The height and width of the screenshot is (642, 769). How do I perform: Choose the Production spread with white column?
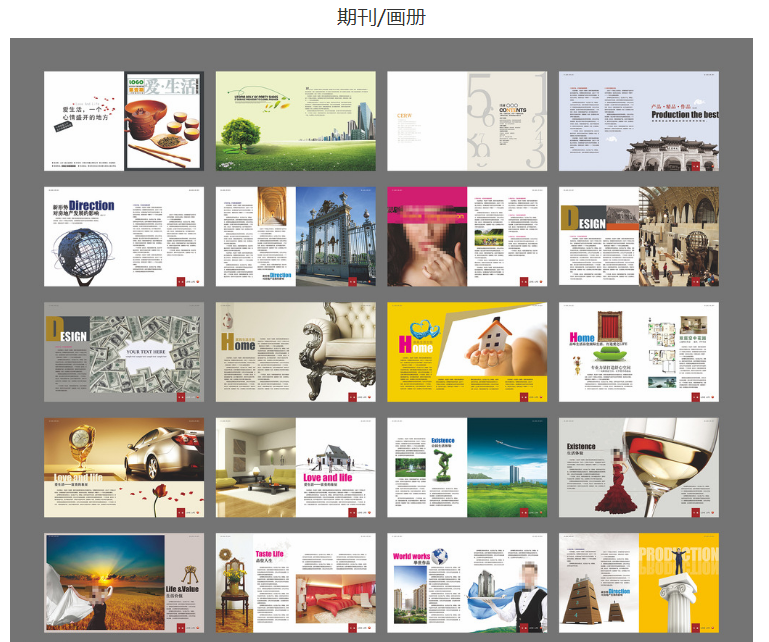(x=638, y=583)
